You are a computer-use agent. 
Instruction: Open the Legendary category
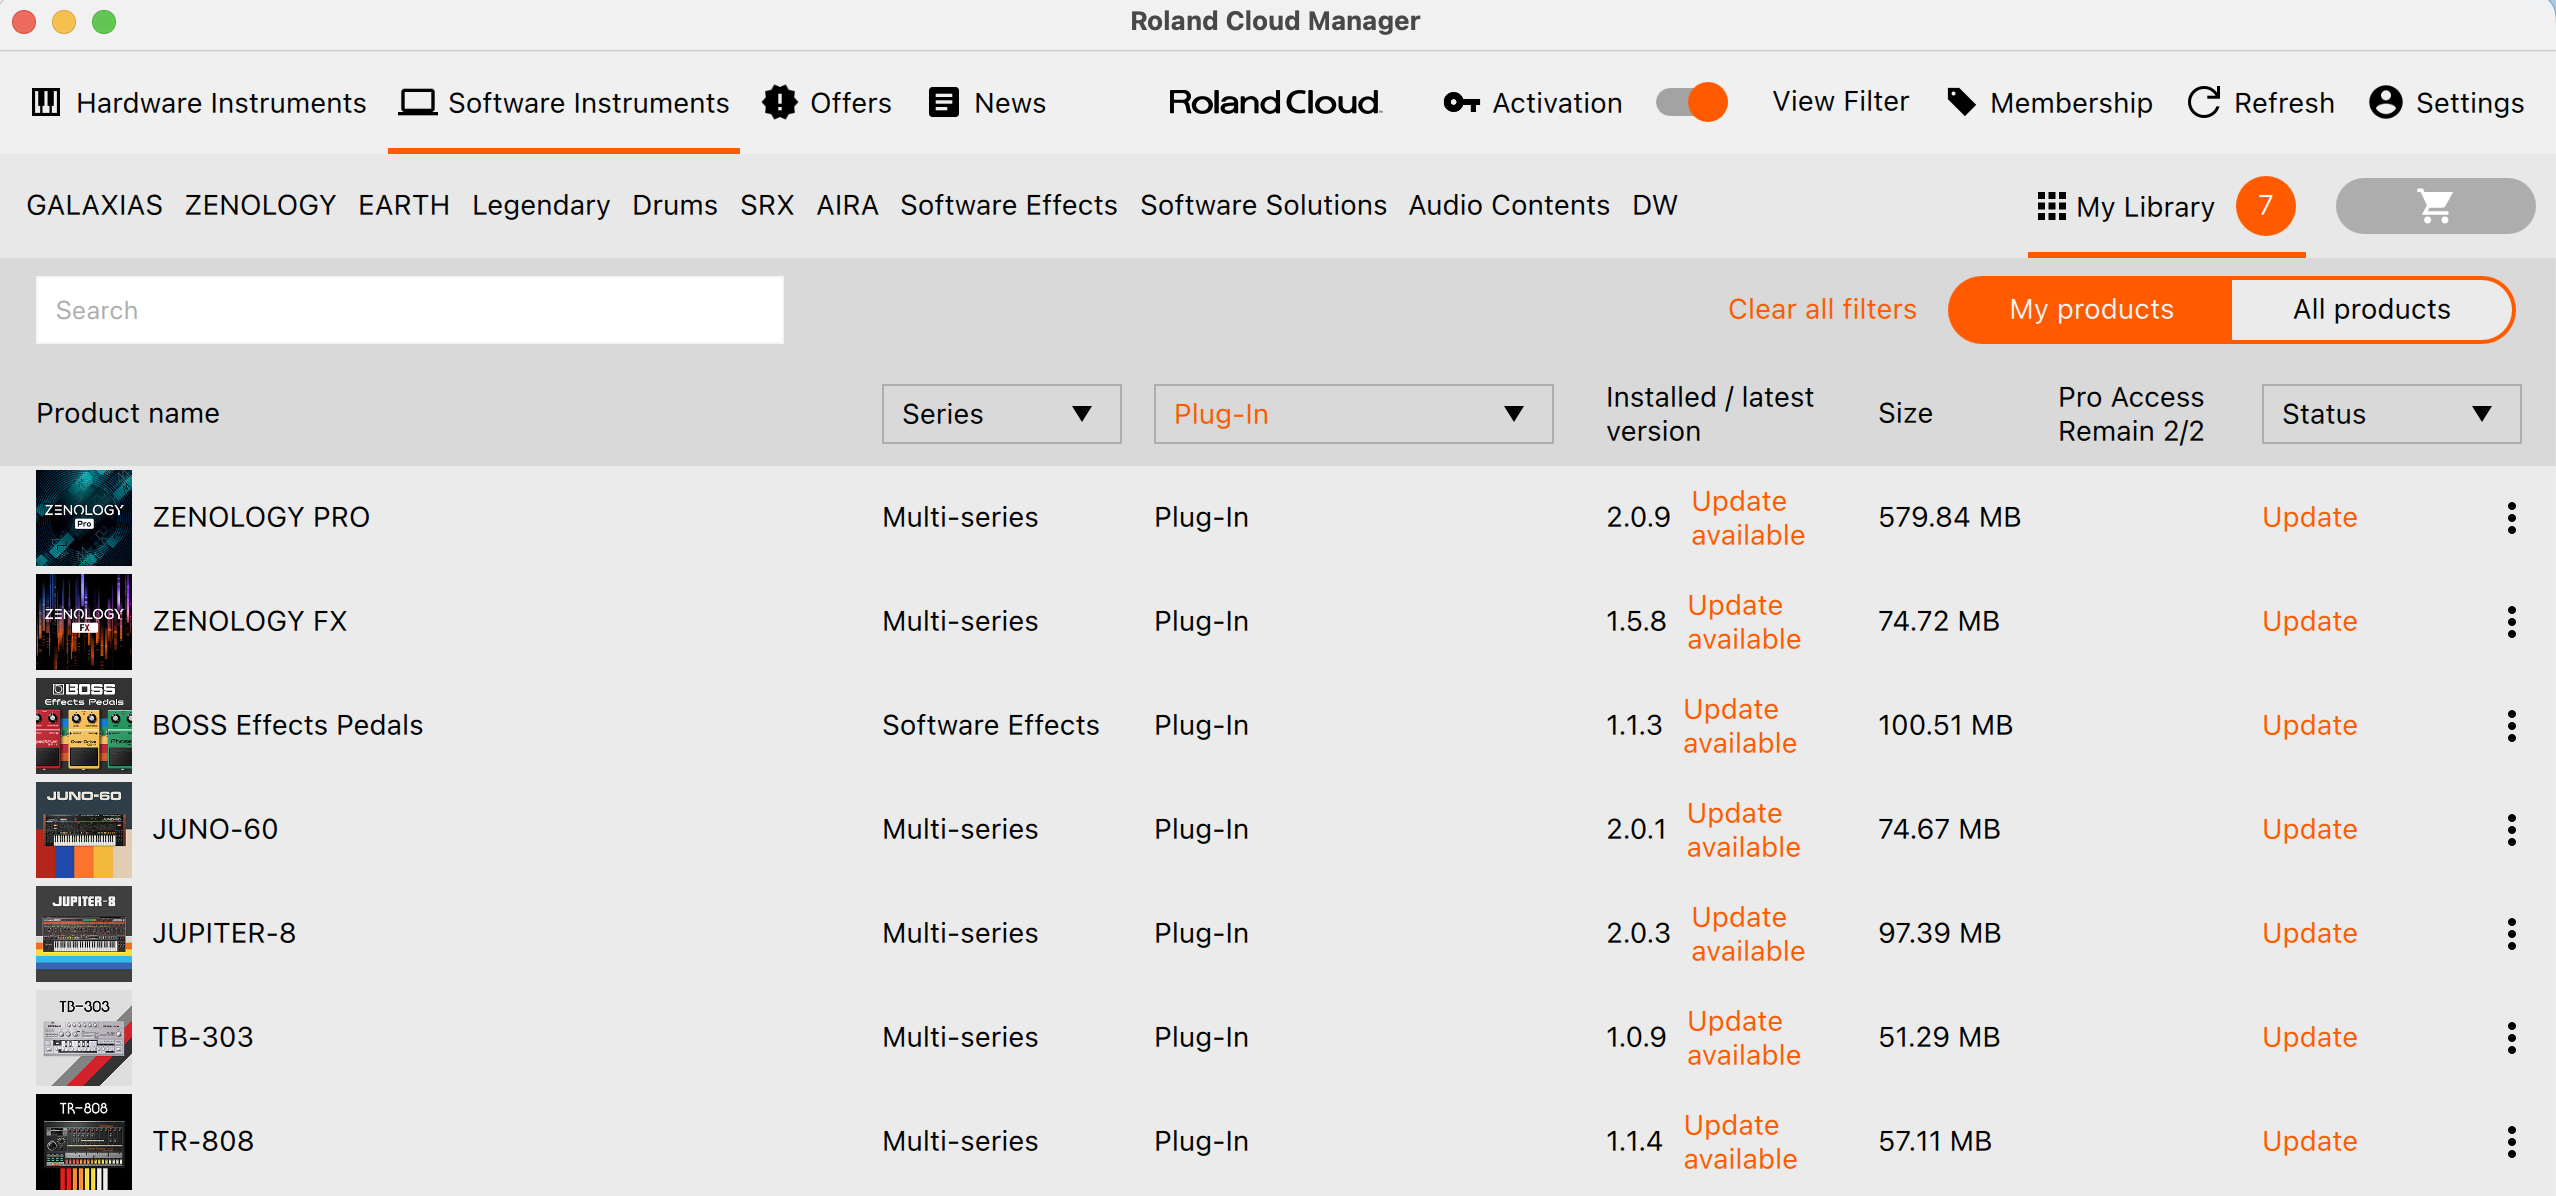pos(541,205)
